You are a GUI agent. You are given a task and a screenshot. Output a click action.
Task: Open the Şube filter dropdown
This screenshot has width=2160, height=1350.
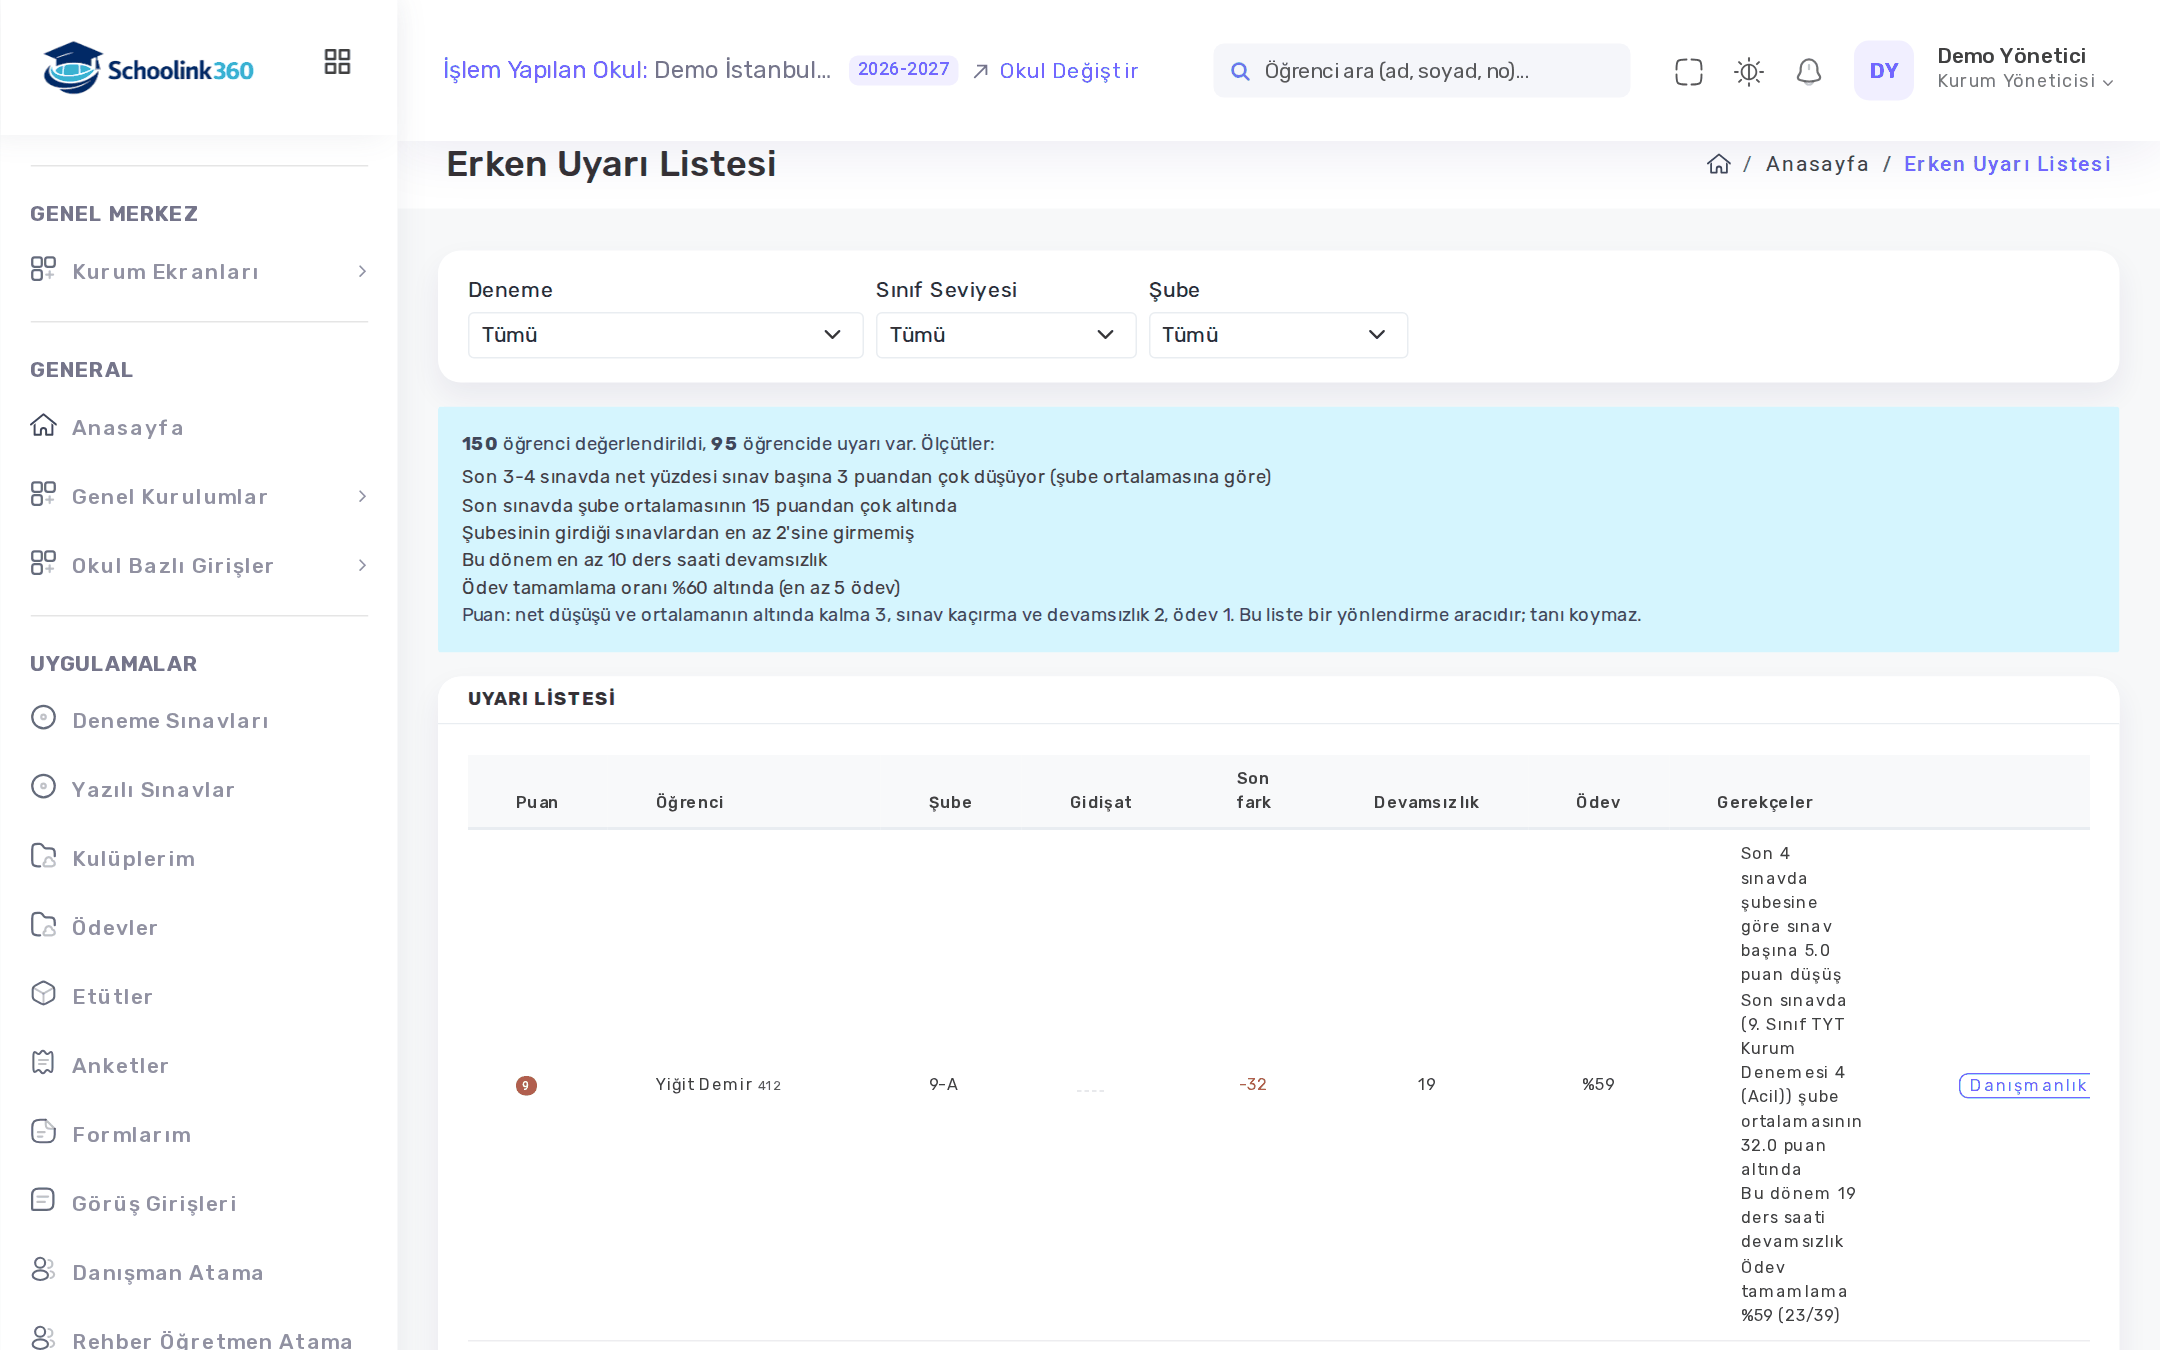pyautogui.click(x=1278, y=335)
